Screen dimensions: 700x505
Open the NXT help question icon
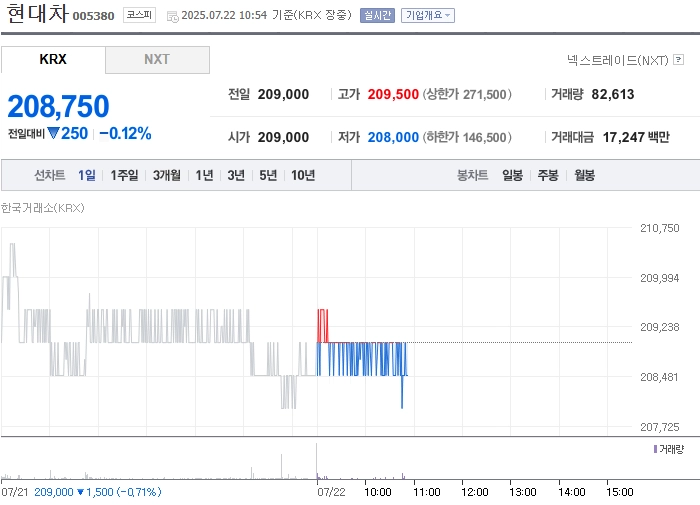point(679,59)
